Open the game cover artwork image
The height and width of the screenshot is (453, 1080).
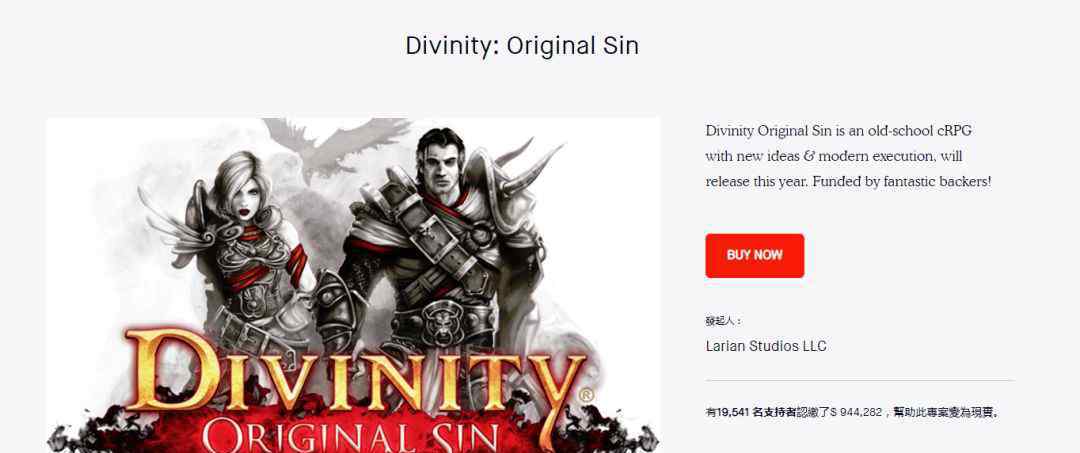[353, 285]
